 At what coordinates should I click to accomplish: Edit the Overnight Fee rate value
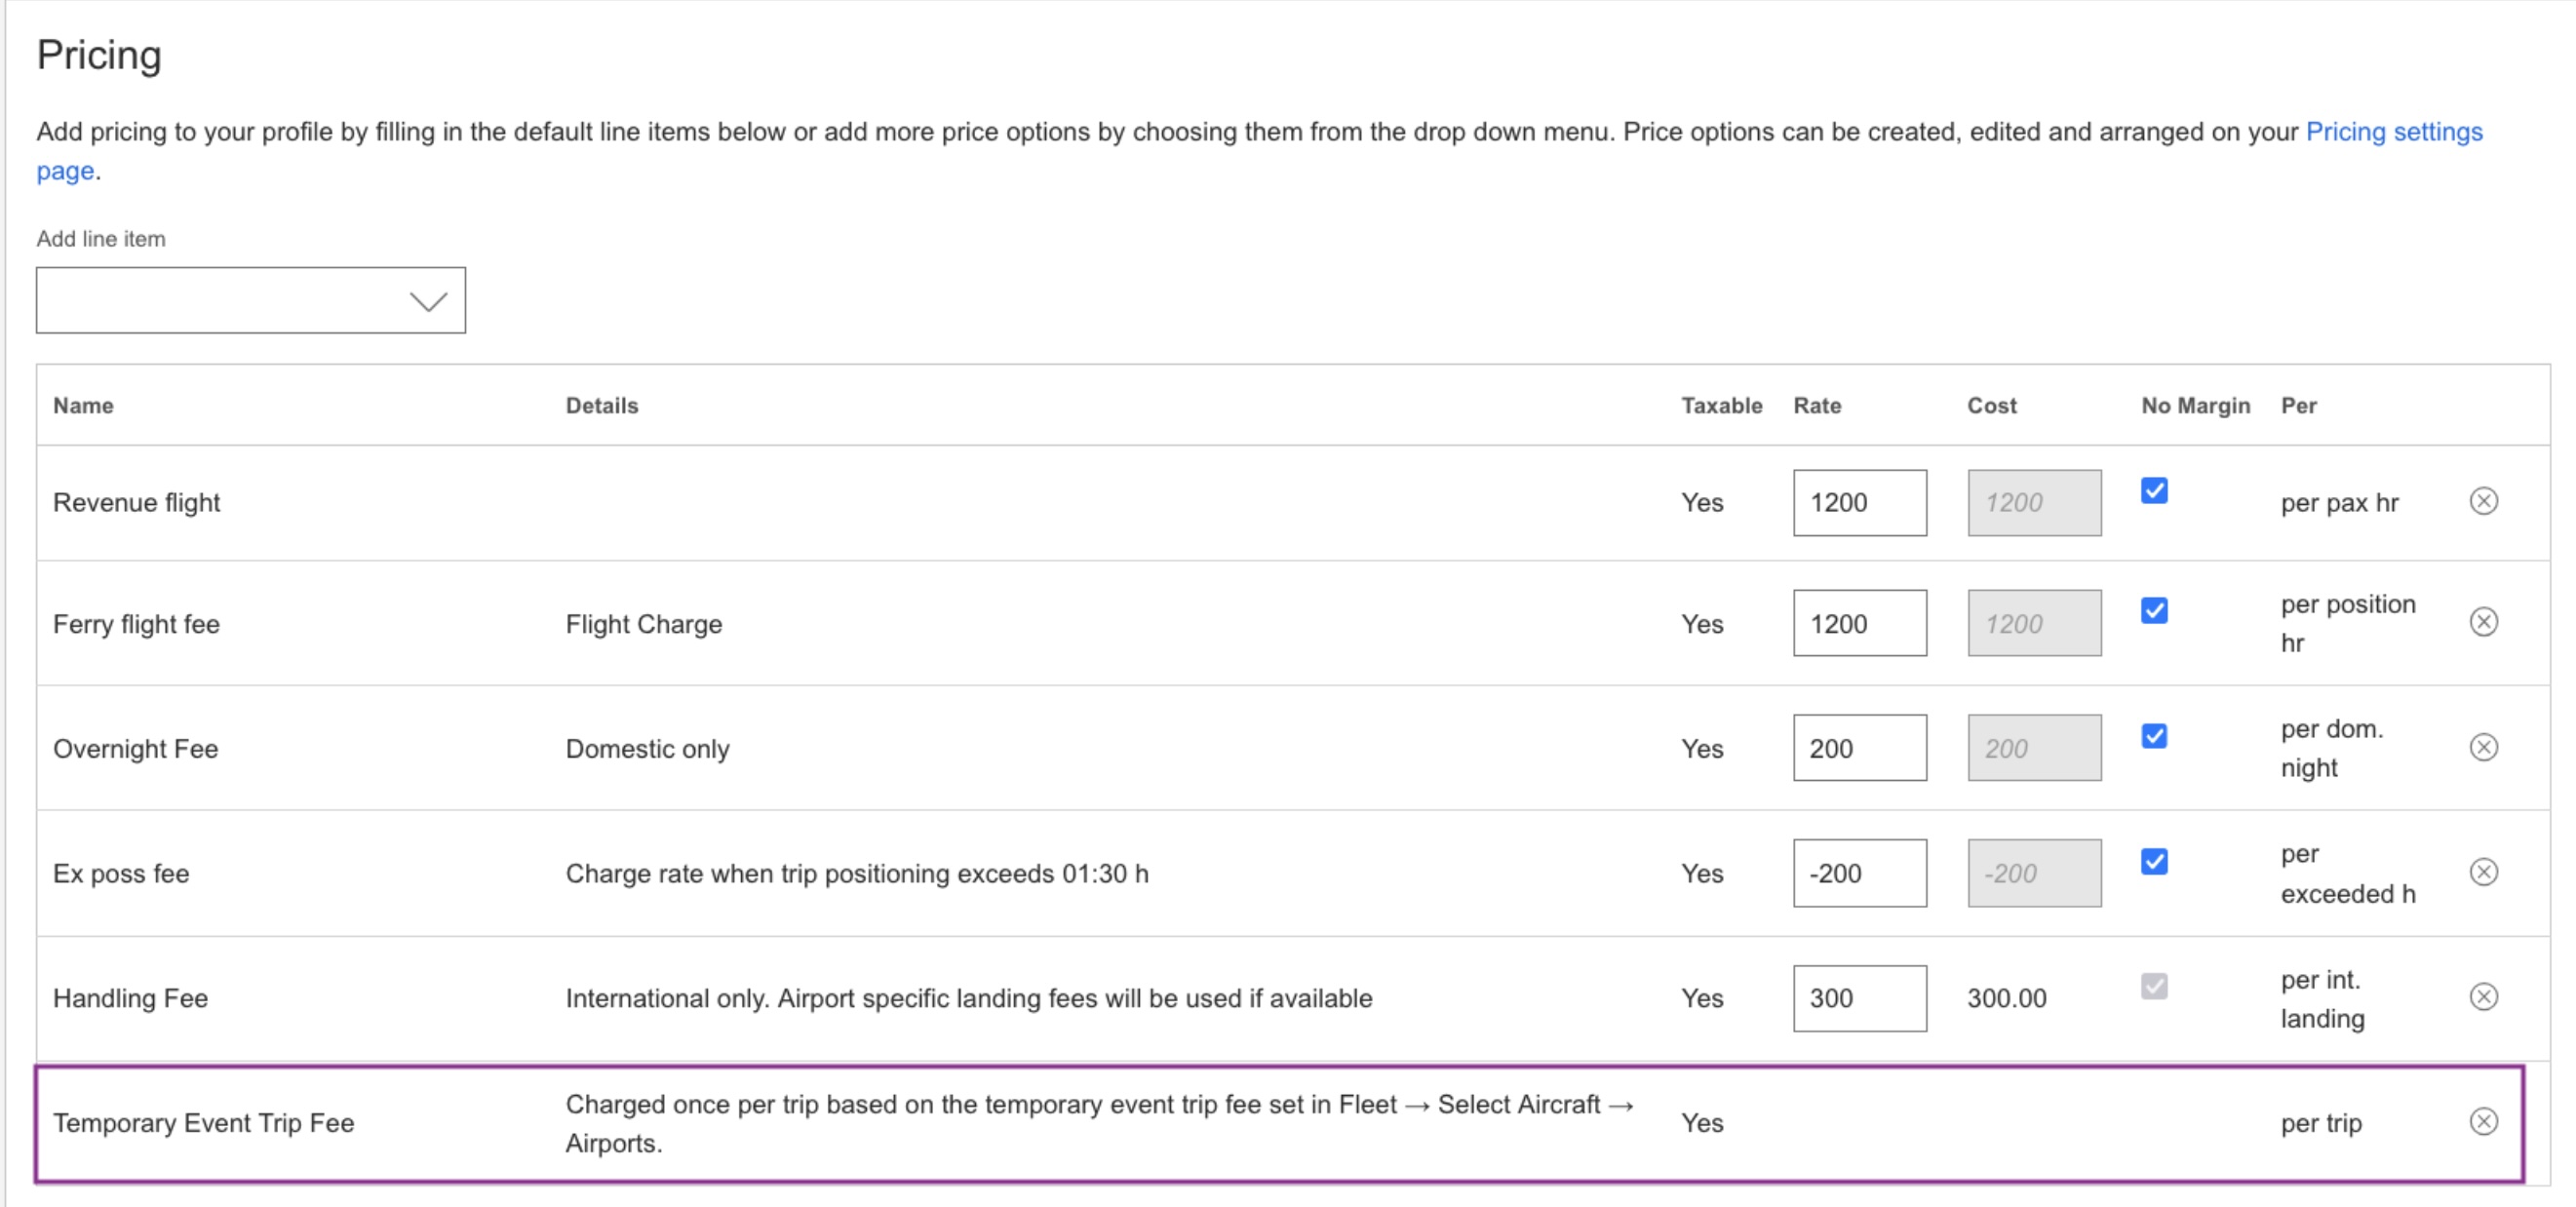tap(1859, 748)
